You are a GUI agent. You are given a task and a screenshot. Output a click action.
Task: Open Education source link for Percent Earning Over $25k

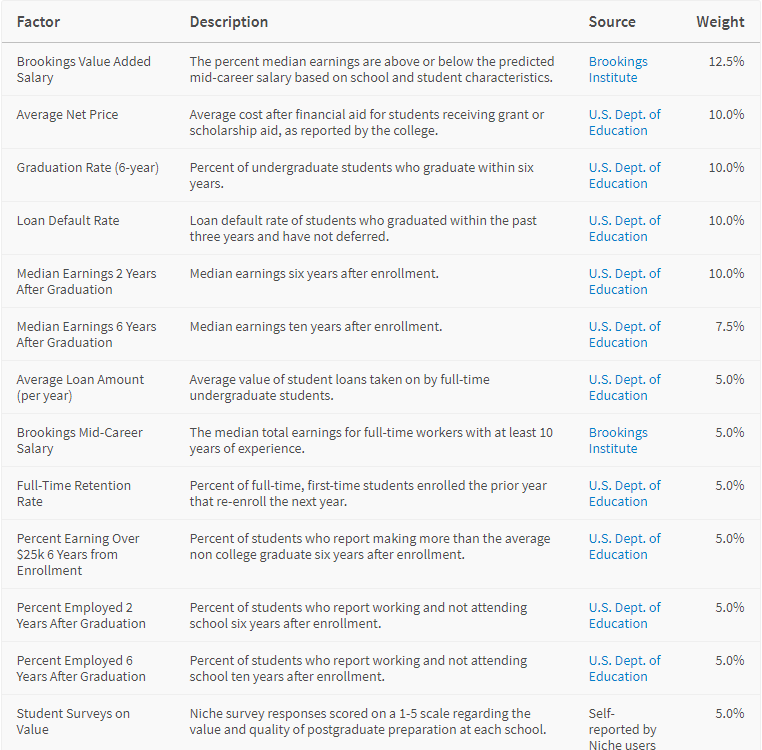click(x=624, y=546)
